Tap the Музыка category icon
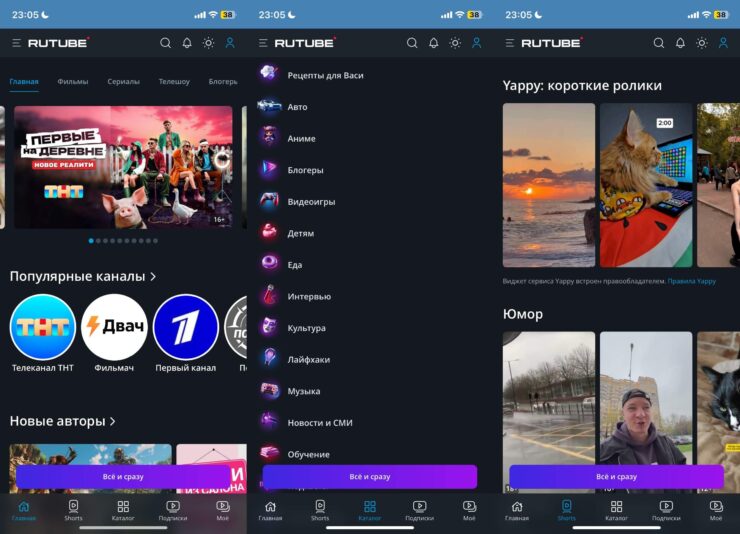 click(x=269, y=391)
